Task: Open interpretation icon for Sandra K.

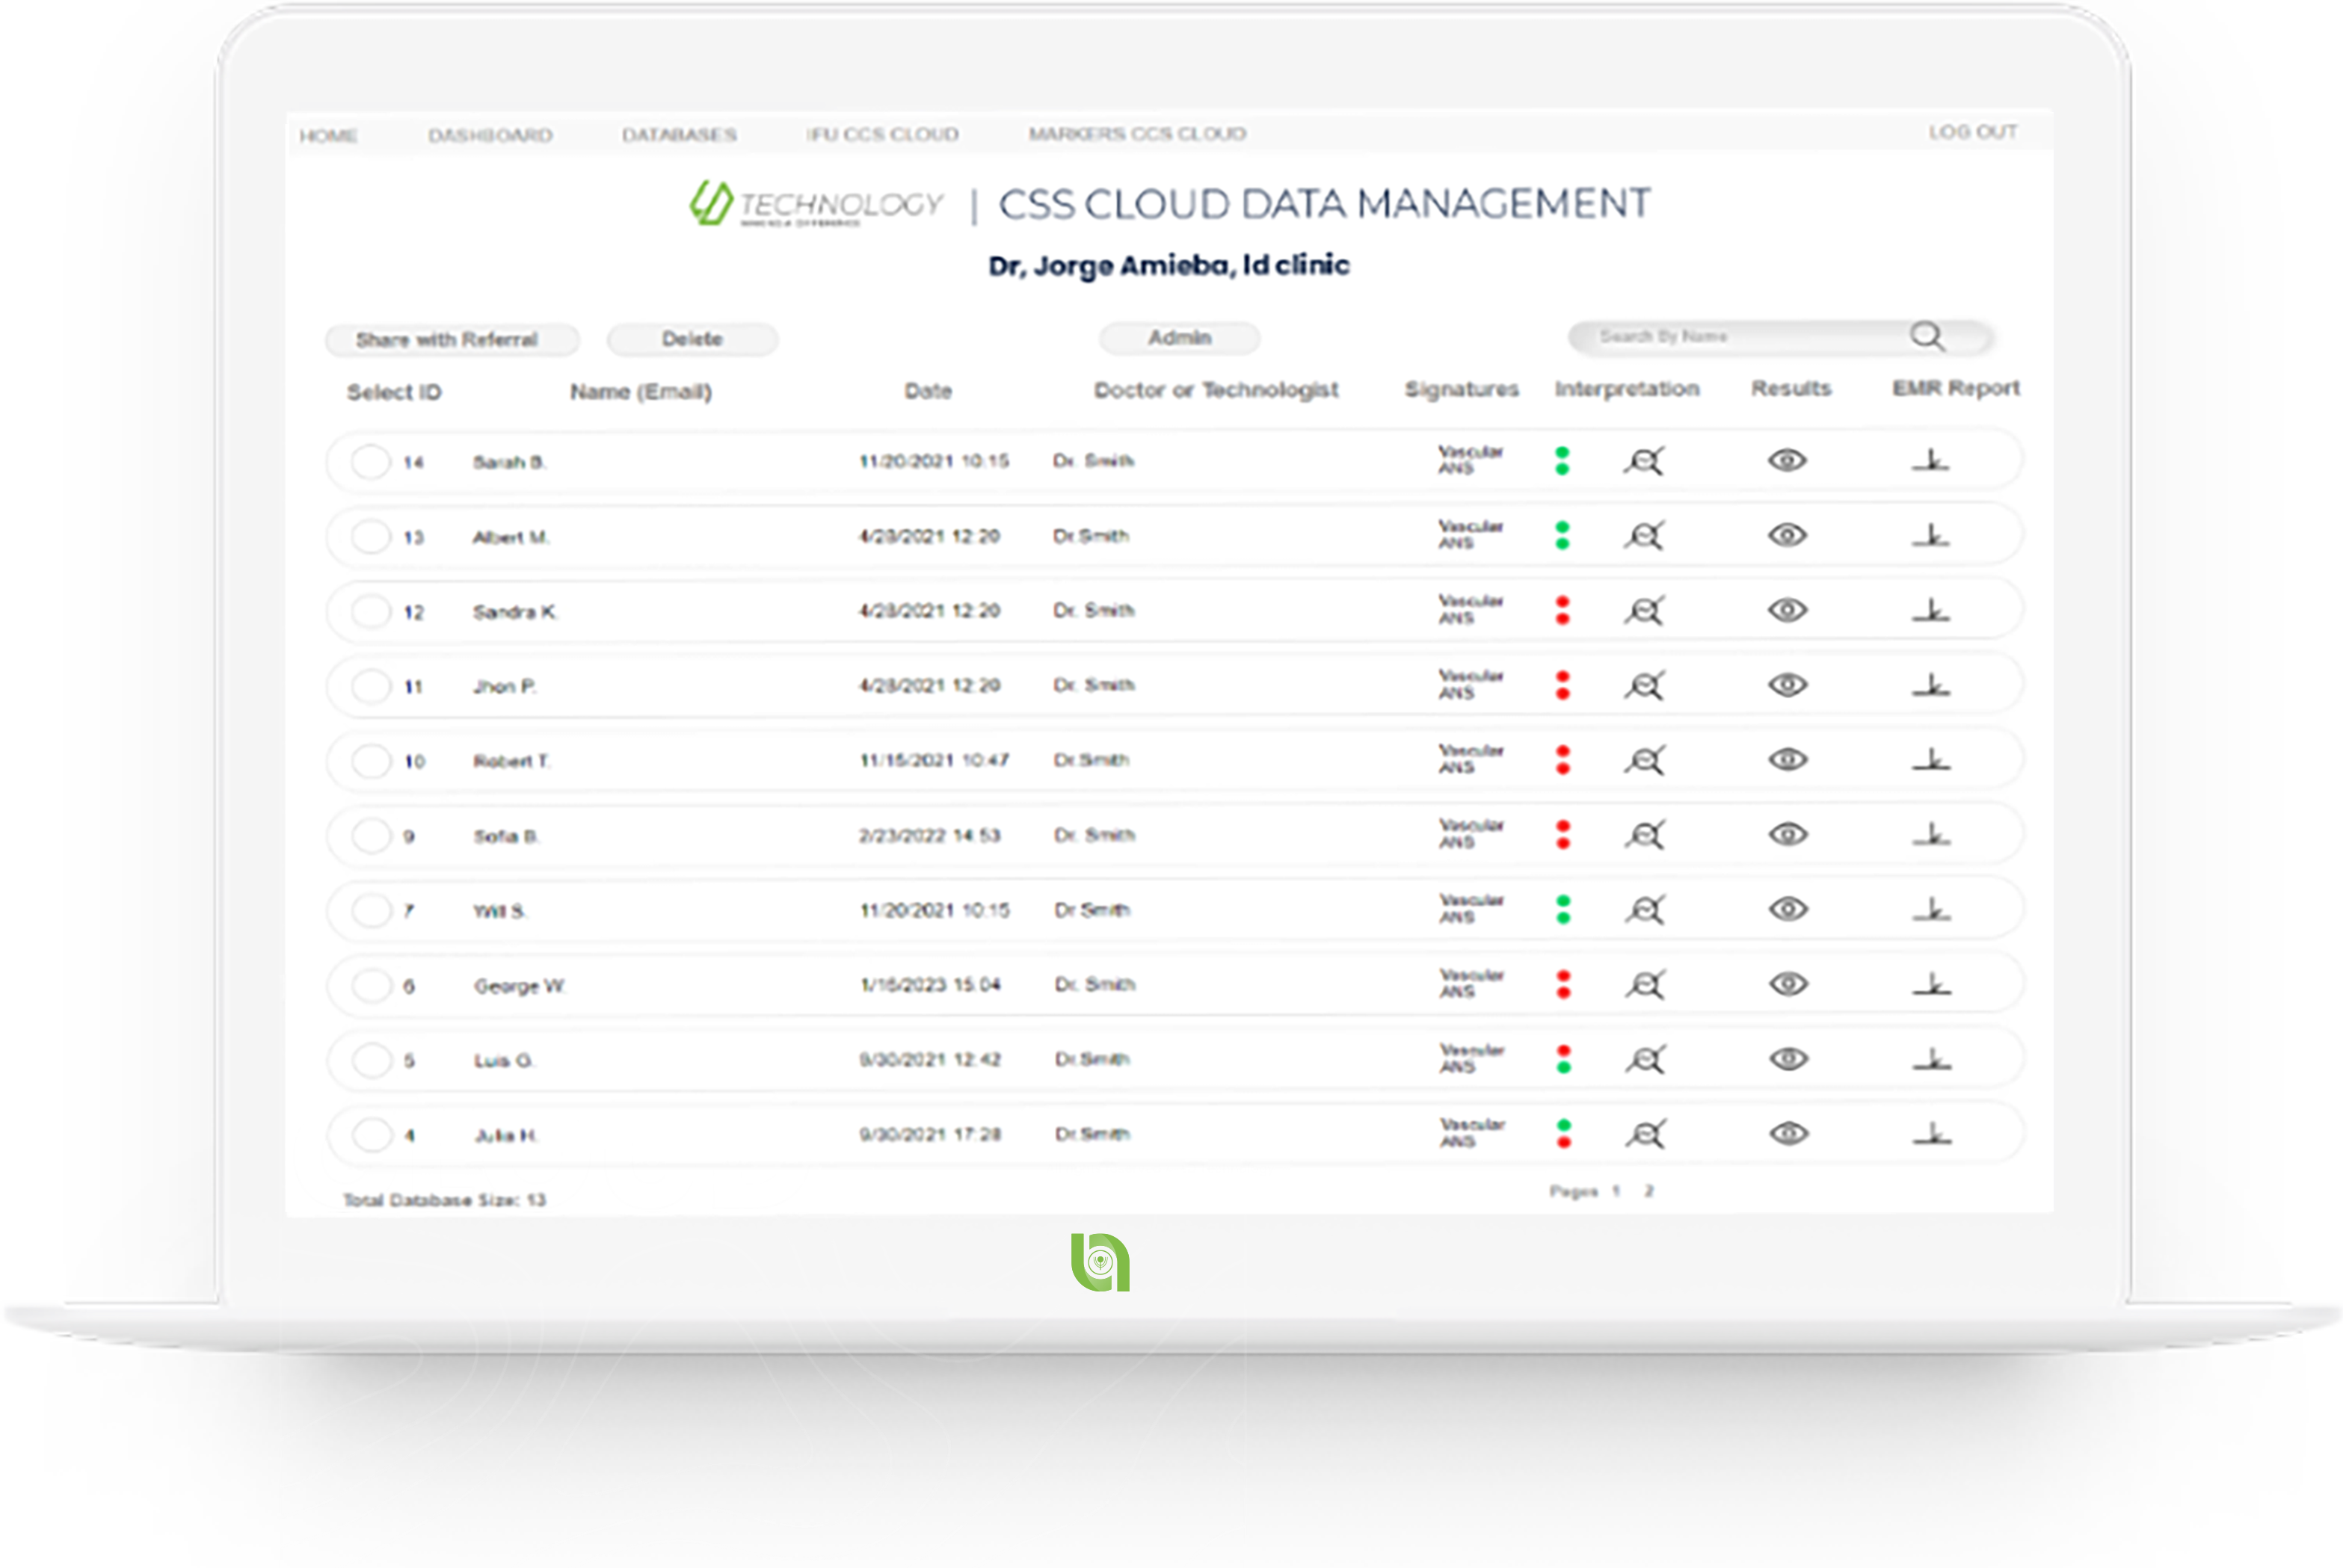Action: click(1643, 611)
